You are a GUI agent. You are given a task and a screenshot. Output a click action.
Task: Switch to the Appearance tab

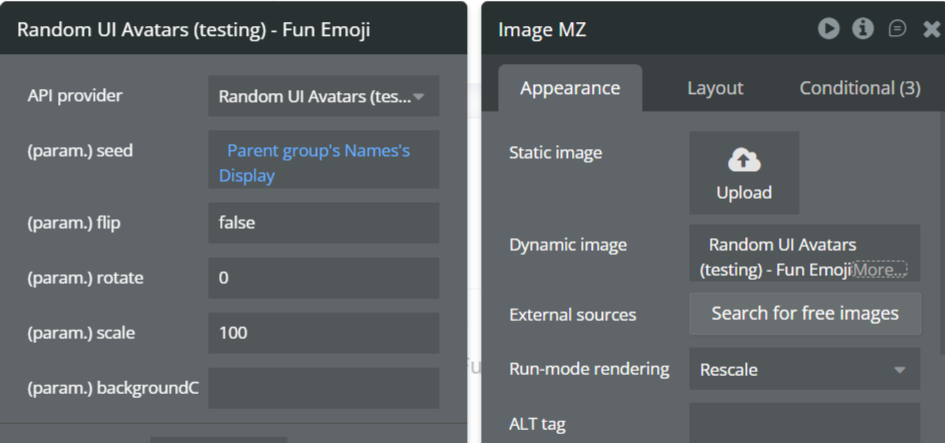(x=570, y=88)
